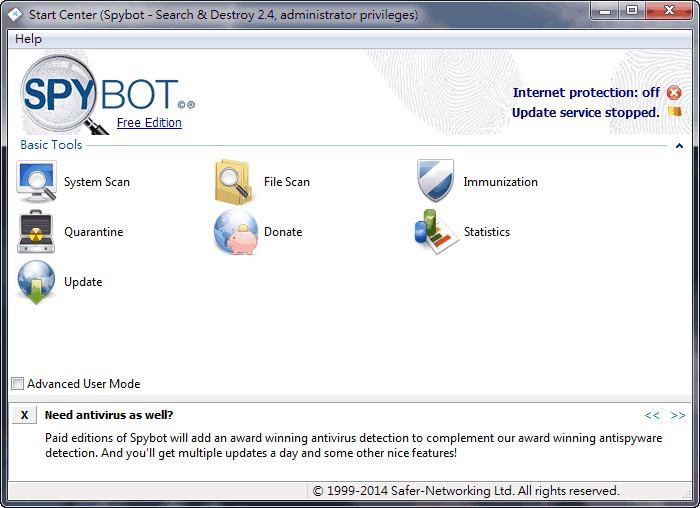
Task: Click the System Scan label
Action: [97, 182]
